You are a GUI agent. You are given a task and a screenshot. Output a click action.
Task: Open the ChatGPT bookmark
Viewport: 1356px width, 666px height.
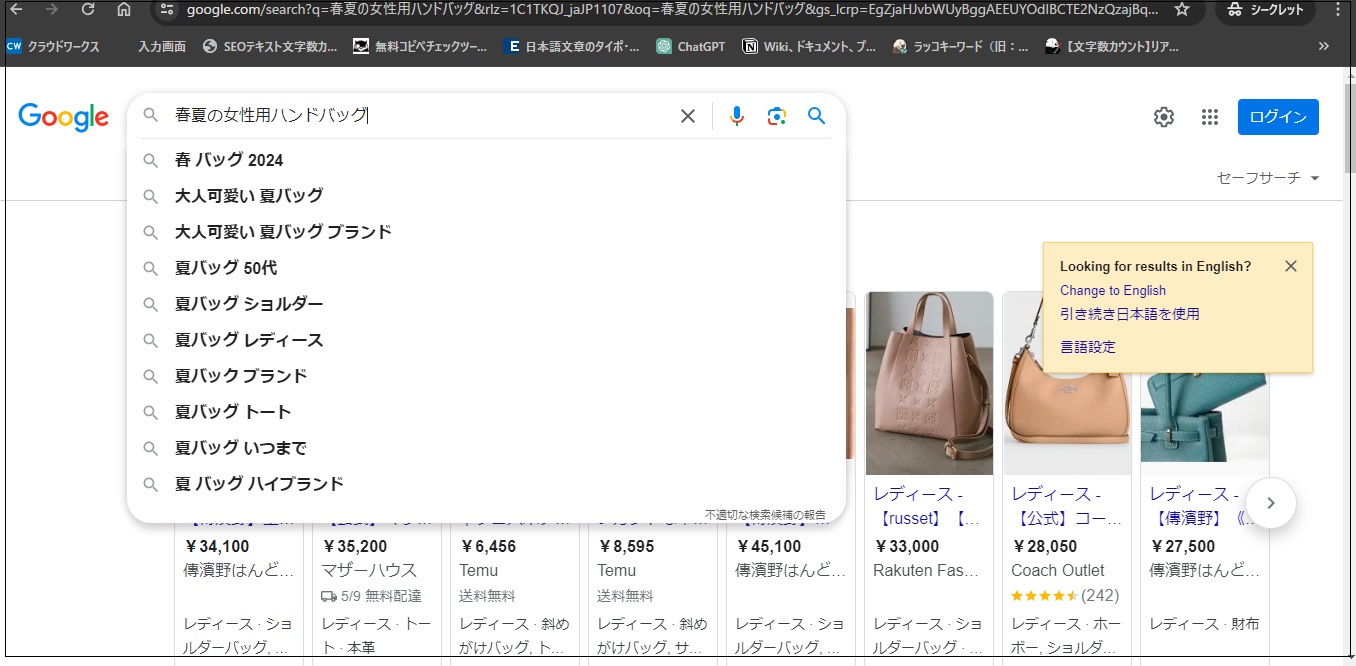click(691, 46)
